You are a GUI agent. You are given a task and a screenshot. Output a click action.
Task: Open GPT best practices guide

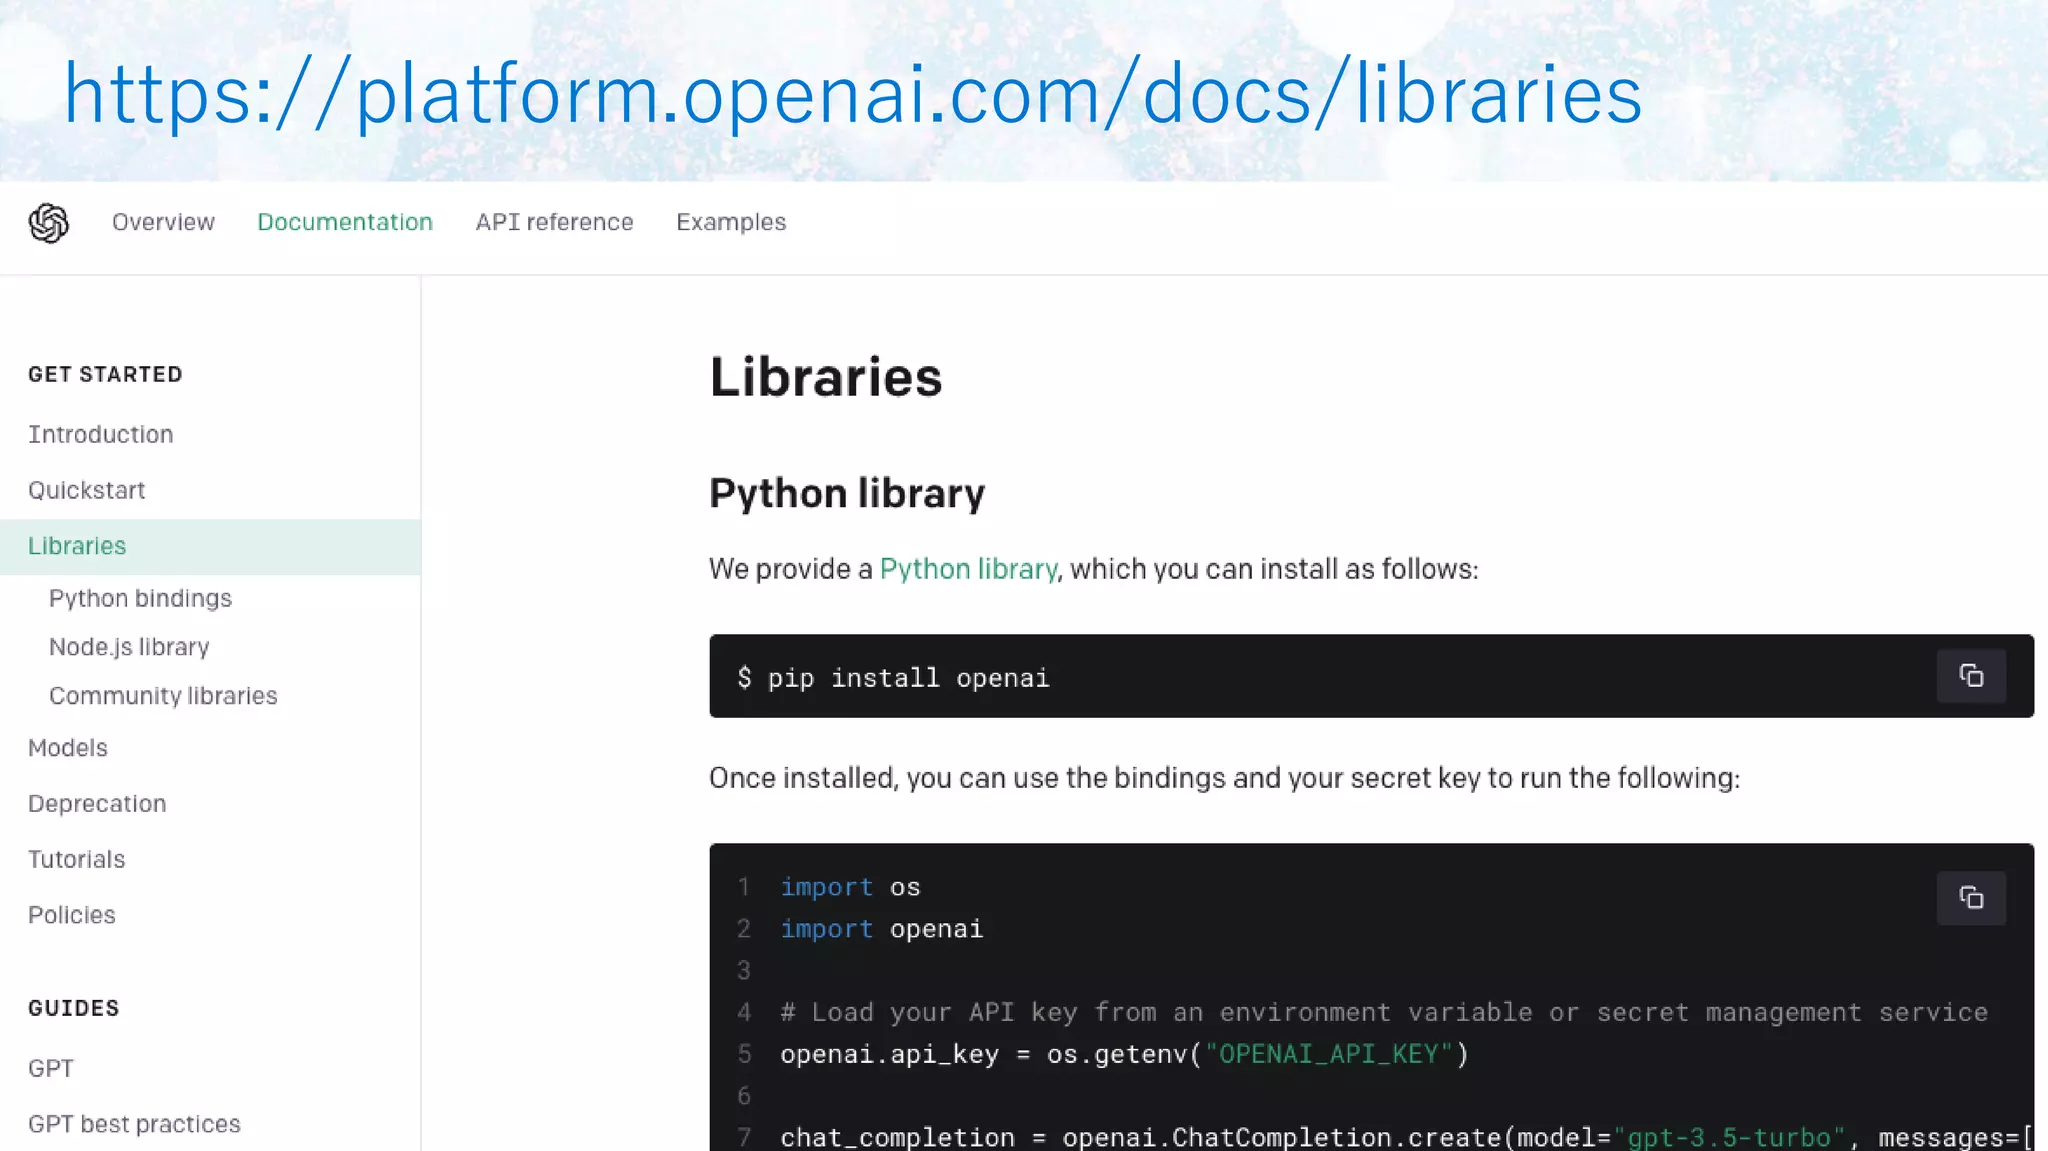[x=134, y=1124]
